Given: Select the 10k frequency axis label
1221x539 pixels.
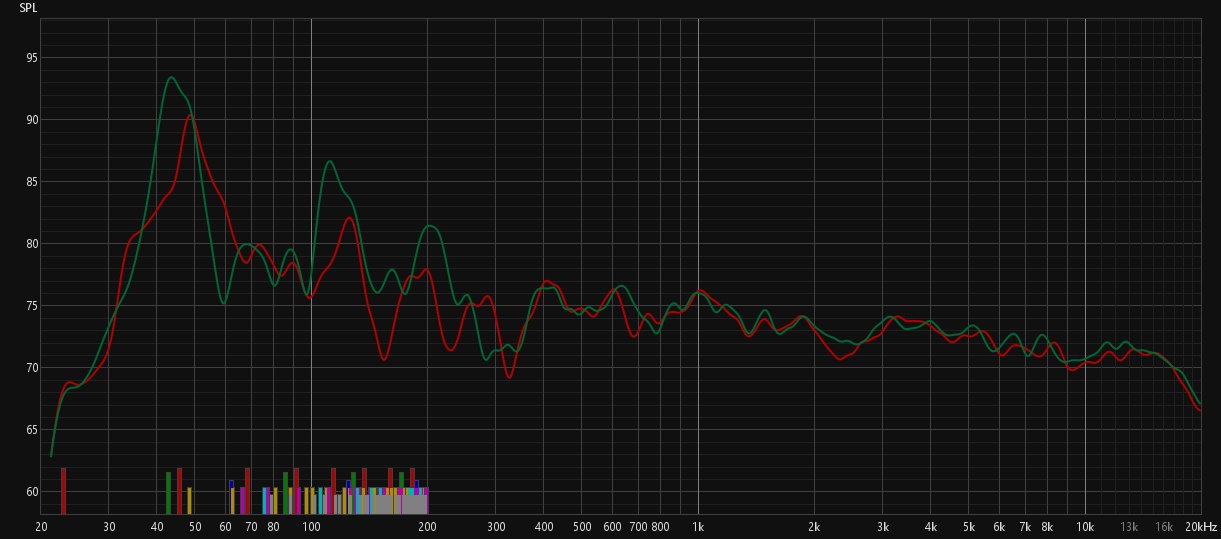Looking at the screenshot, I should click(1085, 527).
